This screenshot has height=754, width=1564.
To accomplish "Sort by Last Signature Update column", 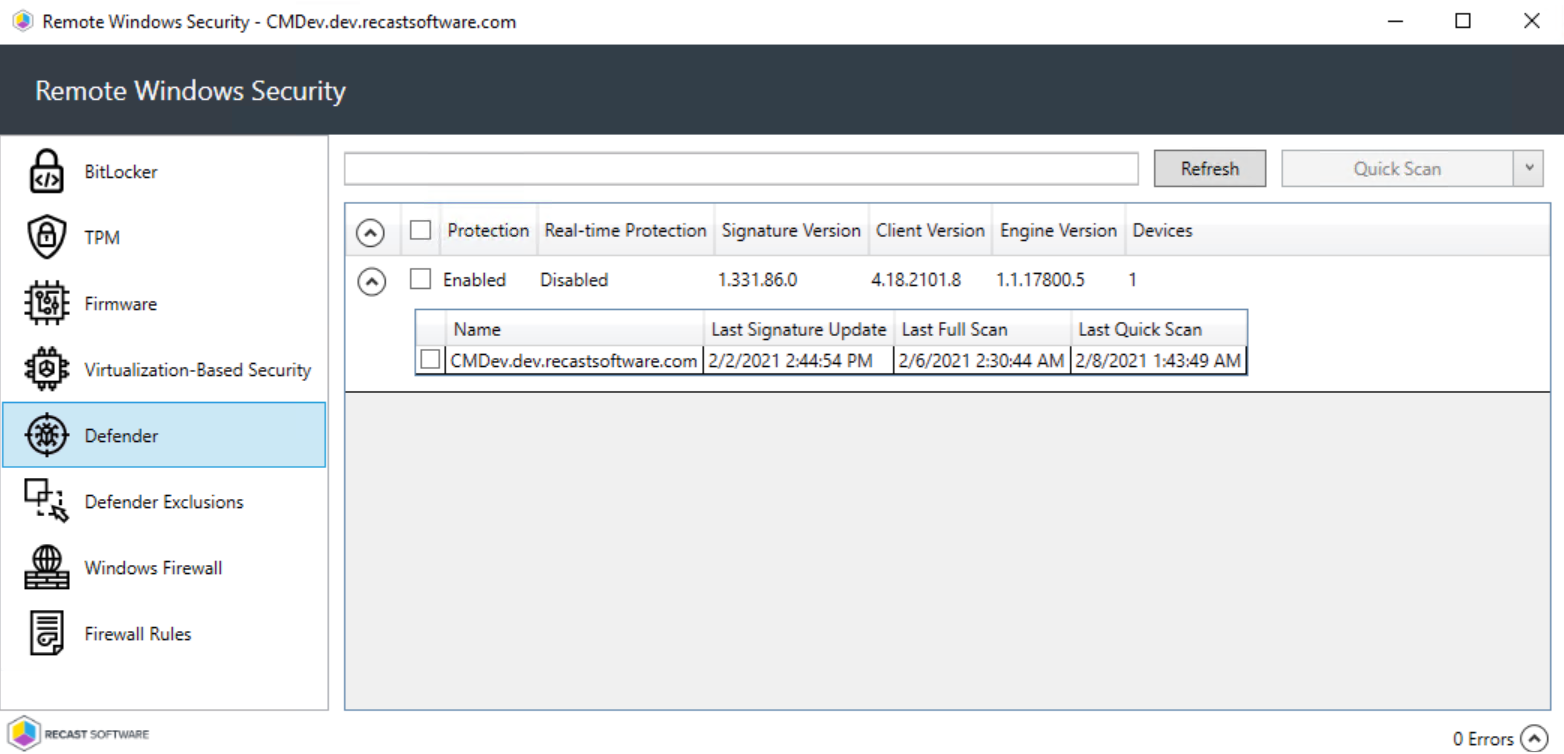I will click(798, 329).
